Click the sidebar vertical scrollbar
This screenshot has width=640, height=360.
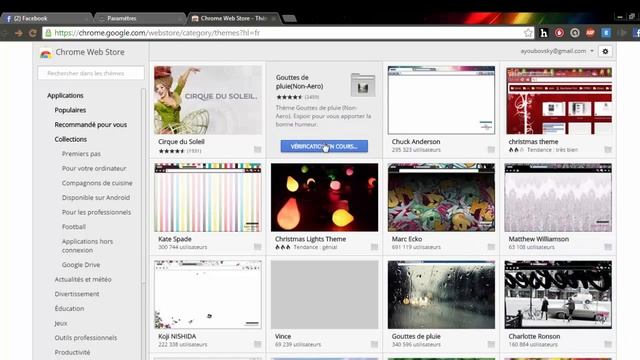[143, 186]
